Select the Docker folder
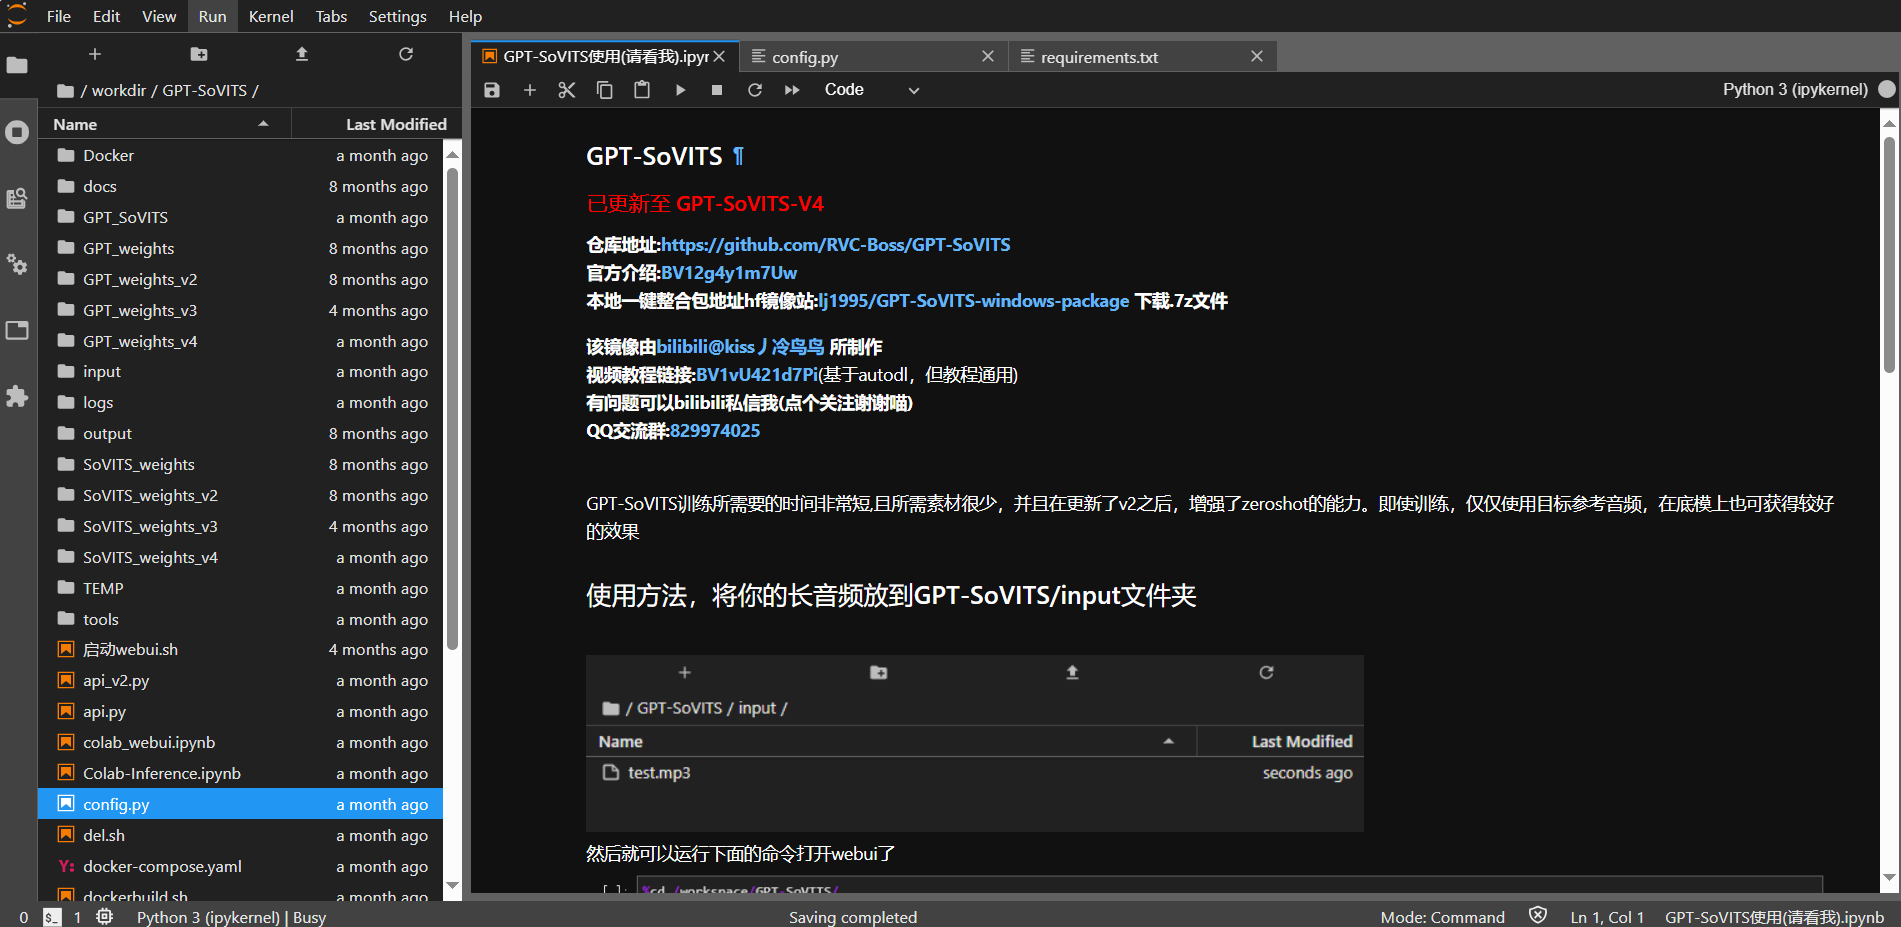Screen dimensions: 1901x927 240,156
